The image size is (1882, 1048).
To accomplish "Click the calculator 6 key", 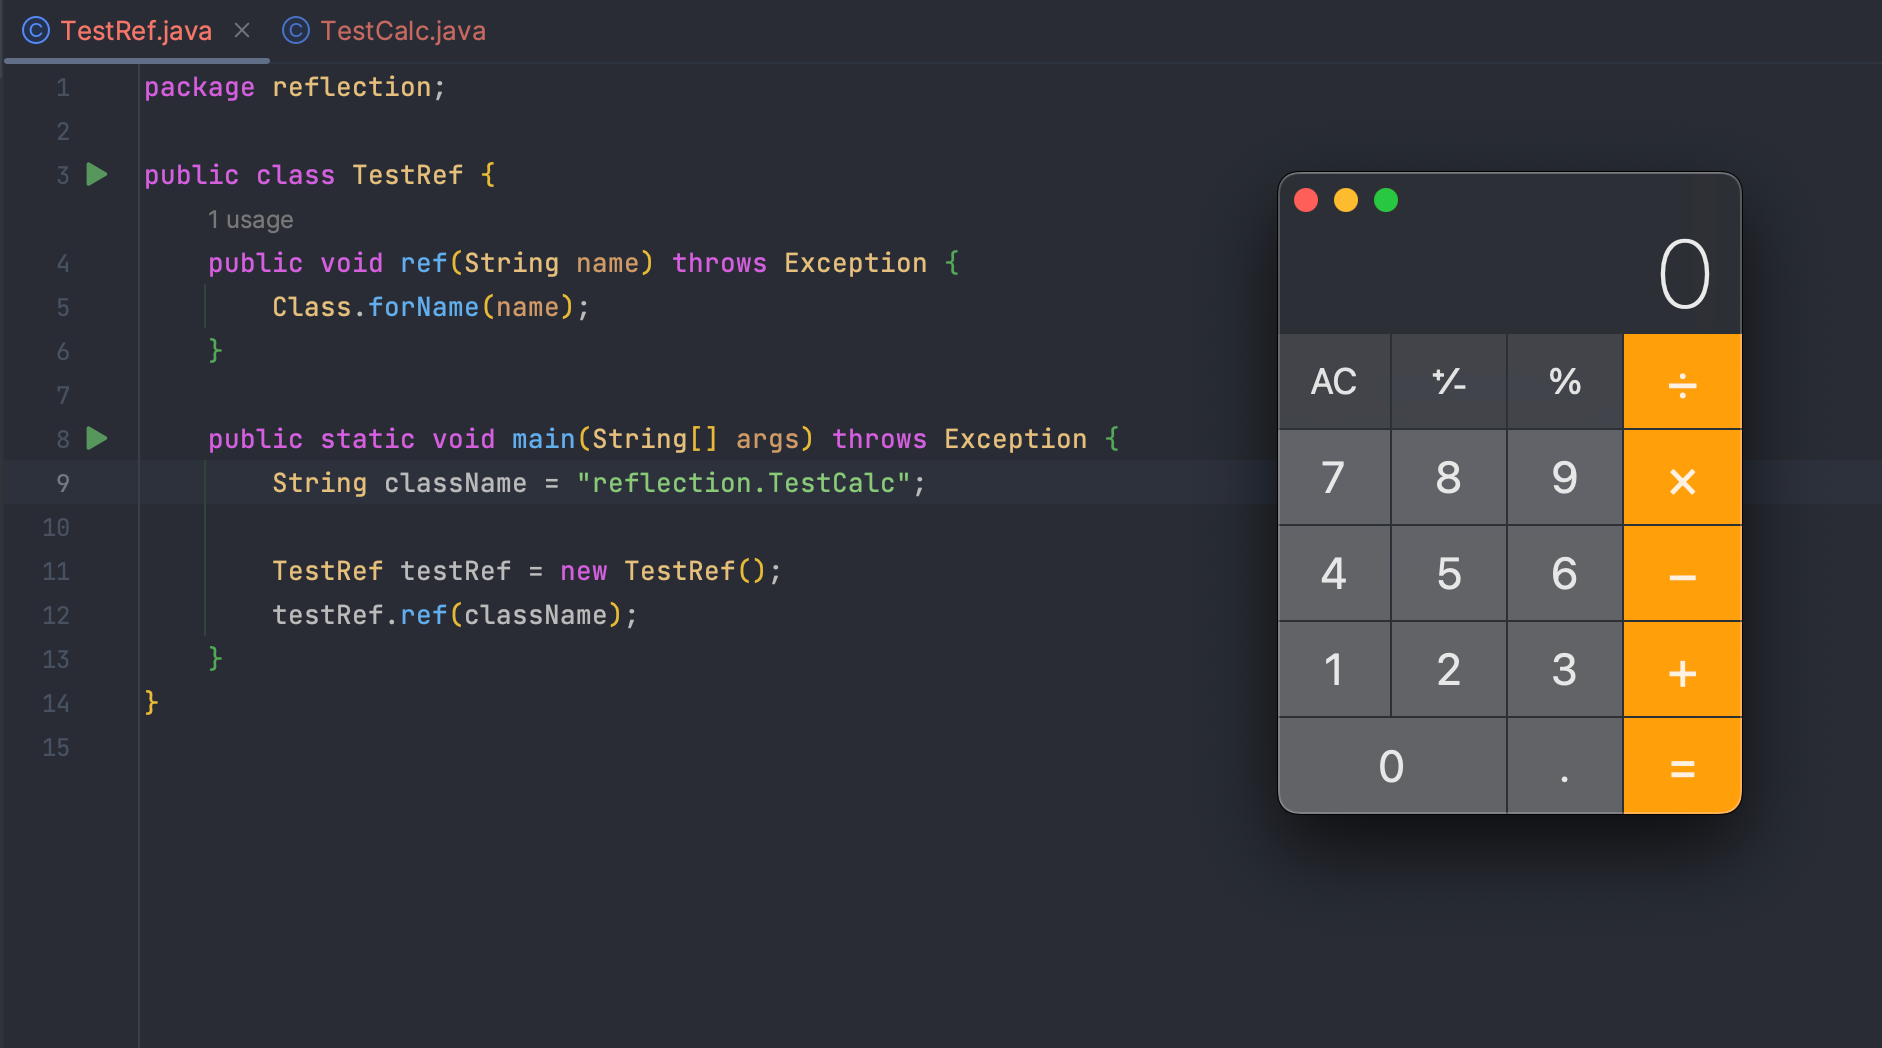I will [1565, 574].
